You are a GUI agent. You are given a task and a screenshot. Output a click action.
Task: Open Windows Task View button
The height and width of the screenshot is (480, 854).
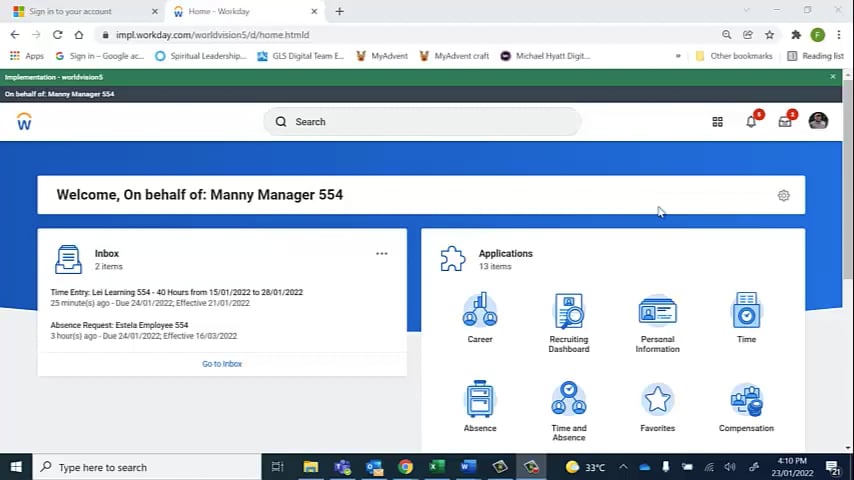point(278,467)
